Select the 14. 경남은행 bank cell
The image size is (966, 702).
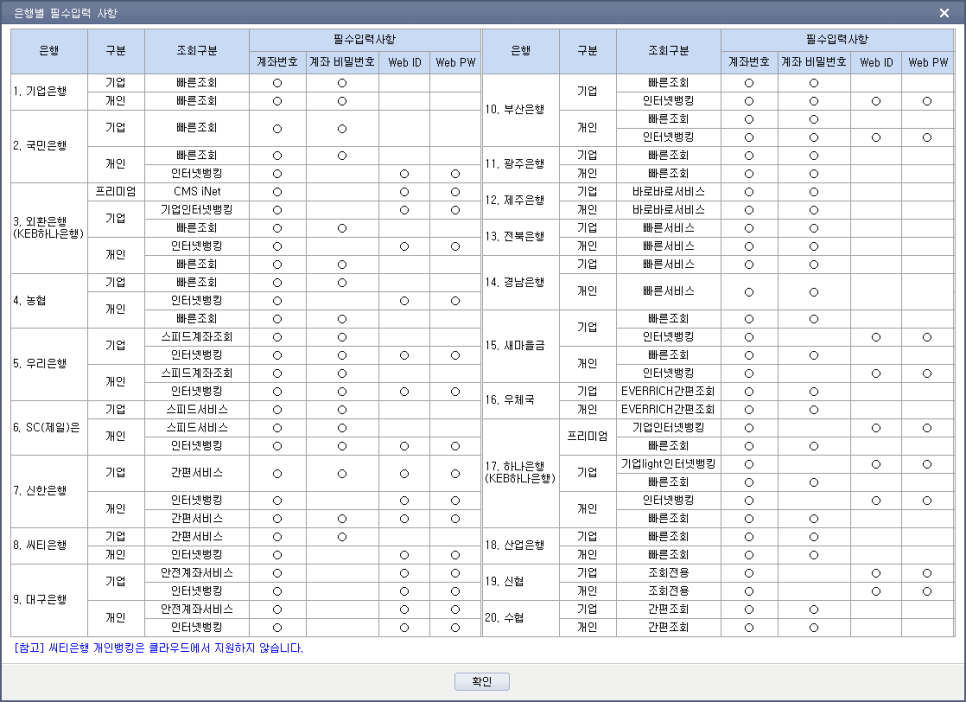tap(521, 282)
